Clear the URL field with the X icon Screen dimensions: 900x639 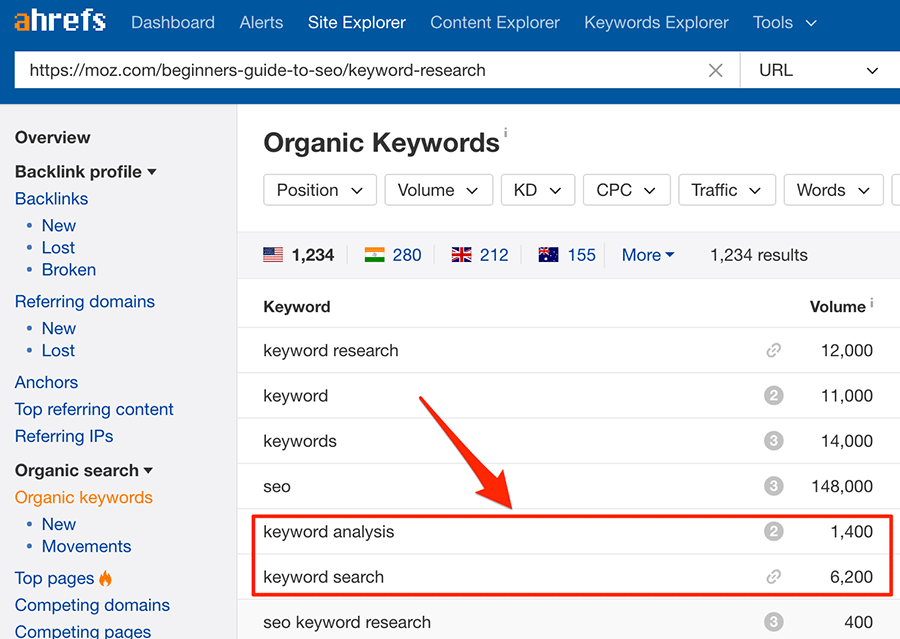[715, 71]
